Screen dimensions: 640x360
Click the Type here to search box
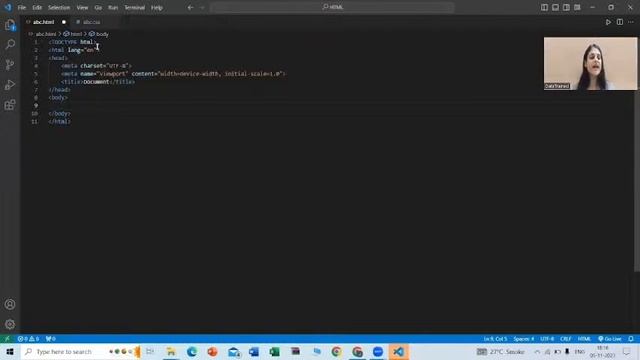80,352
